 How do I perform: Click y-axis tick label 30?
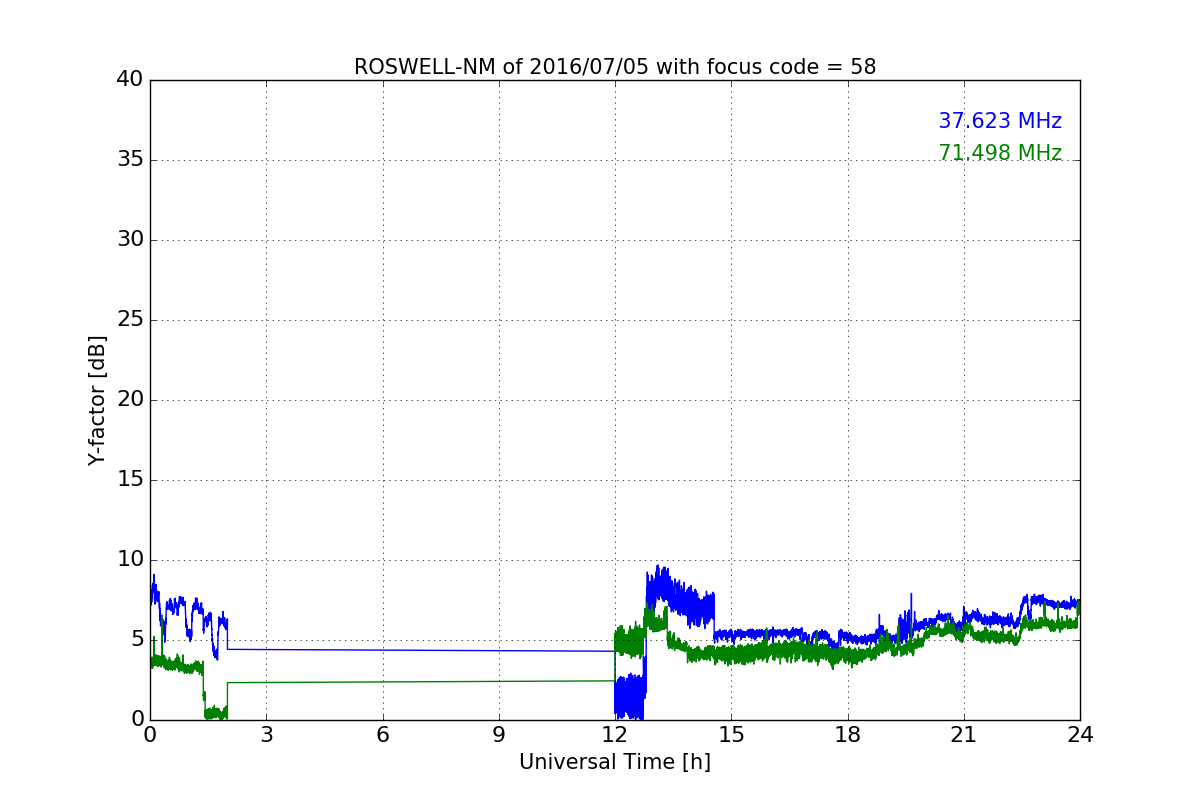coord(130,239)
